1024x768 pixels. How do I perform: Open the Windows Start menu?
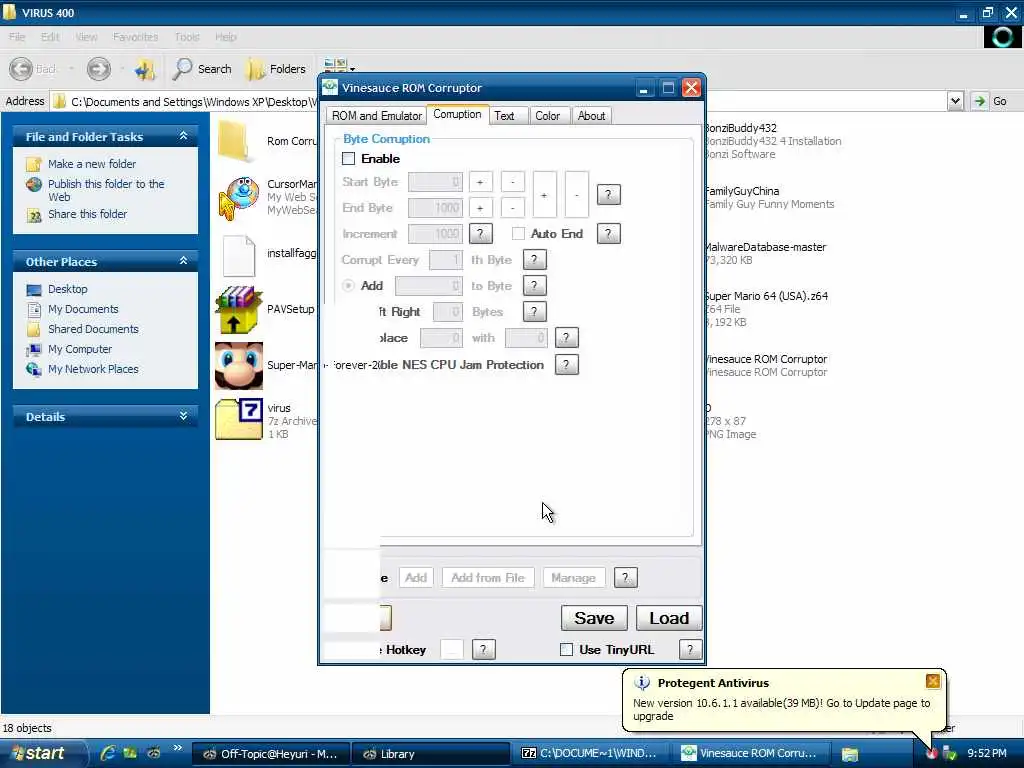coord(43,754)
